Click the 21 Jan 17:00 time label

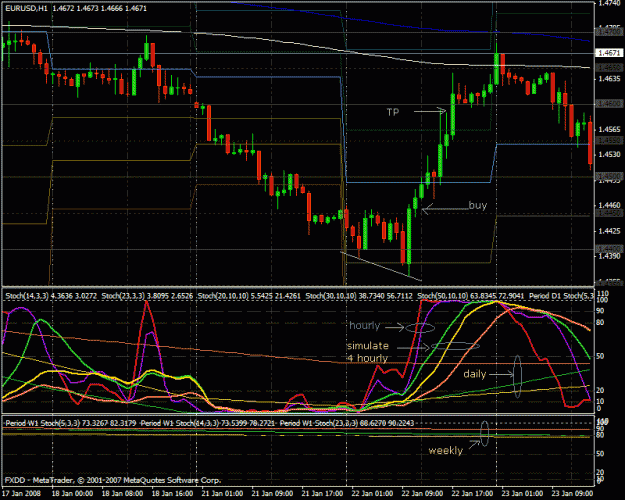click(x=322, y=493)
